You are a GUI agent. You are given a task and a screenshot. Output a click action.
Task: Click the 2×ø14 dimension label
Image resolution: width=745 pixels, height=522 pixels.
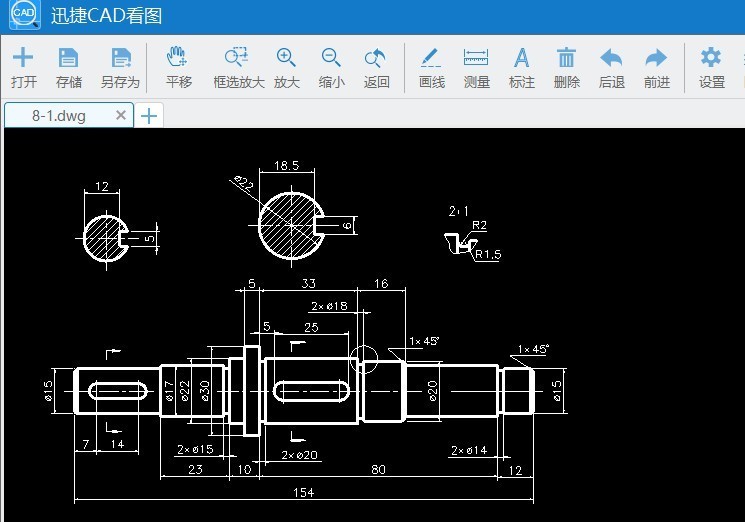point(469,450)
